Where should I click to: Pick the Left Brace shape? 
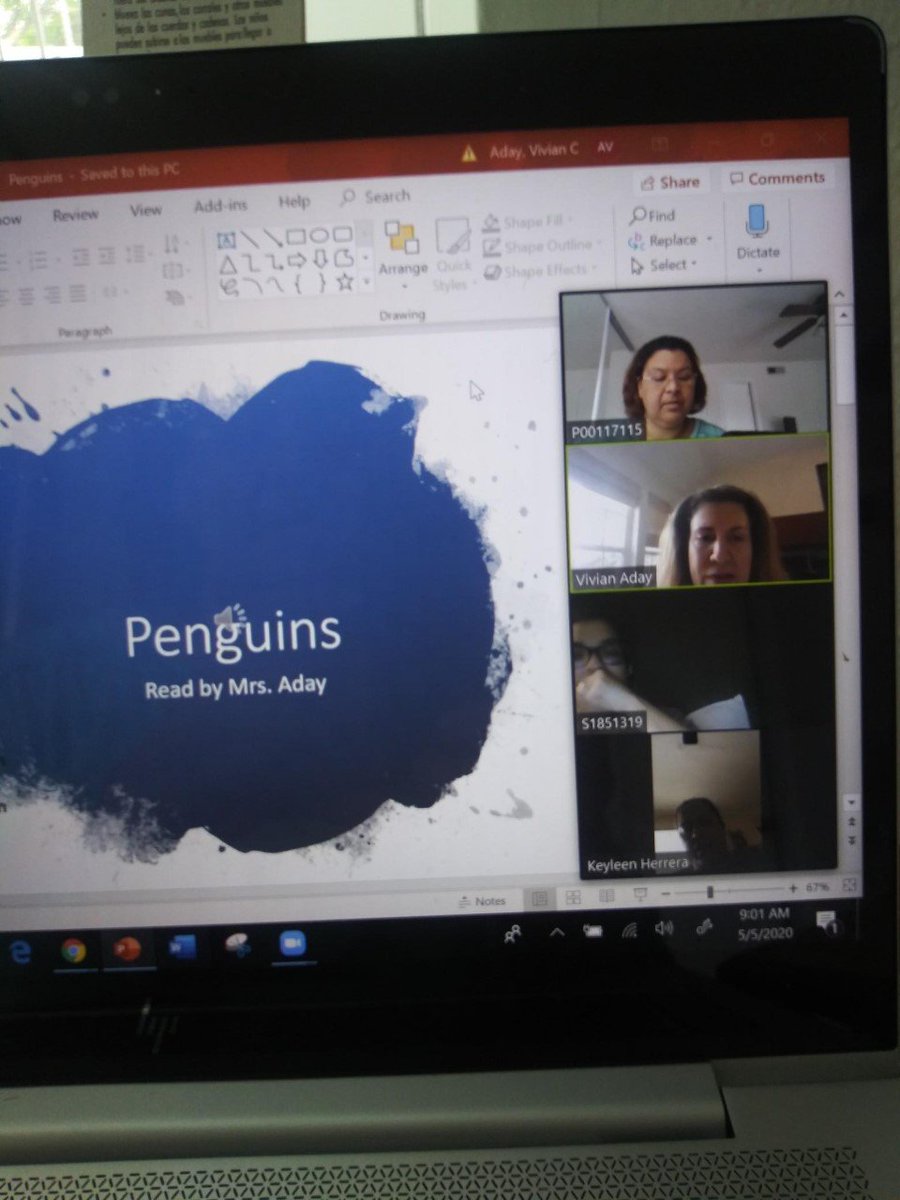(298, 284)
